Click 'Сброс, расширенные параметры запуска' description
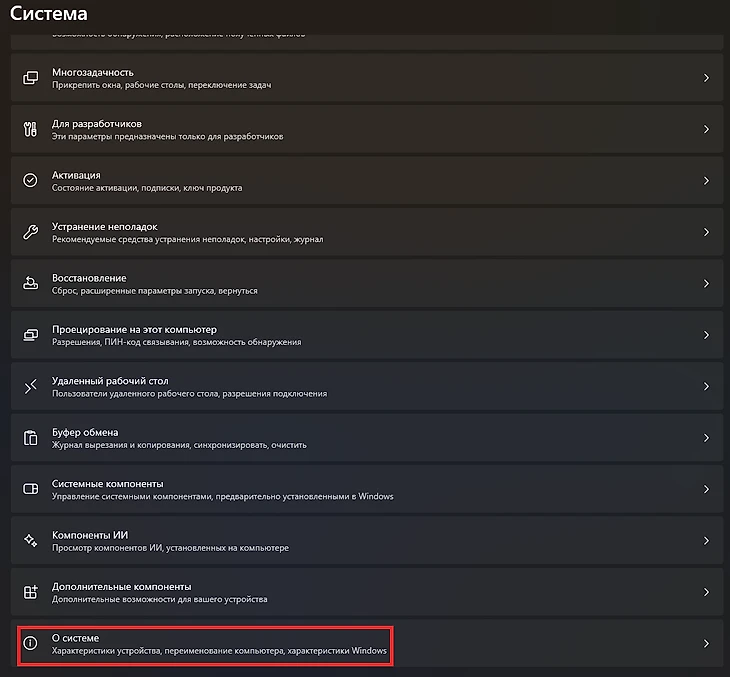The width and height of the screenshot is (730, 677). 154,291
